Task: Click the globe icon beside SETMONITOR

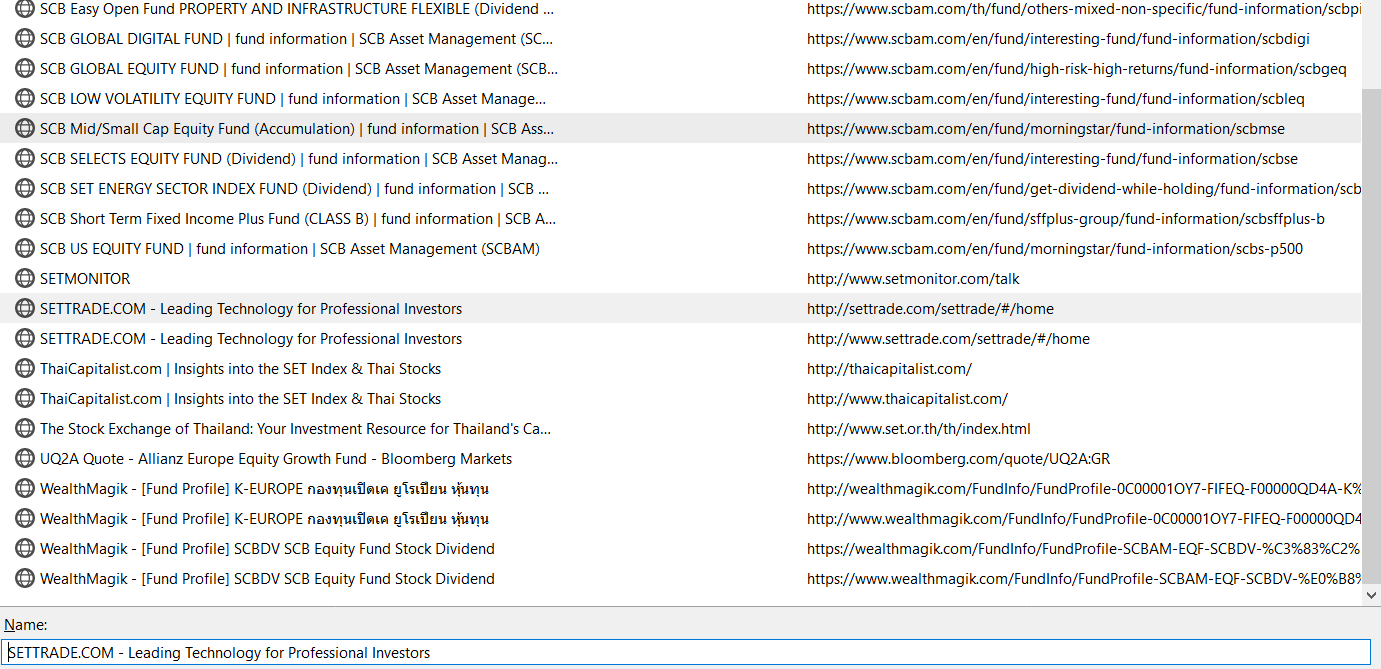Action: tap(25, 279)
